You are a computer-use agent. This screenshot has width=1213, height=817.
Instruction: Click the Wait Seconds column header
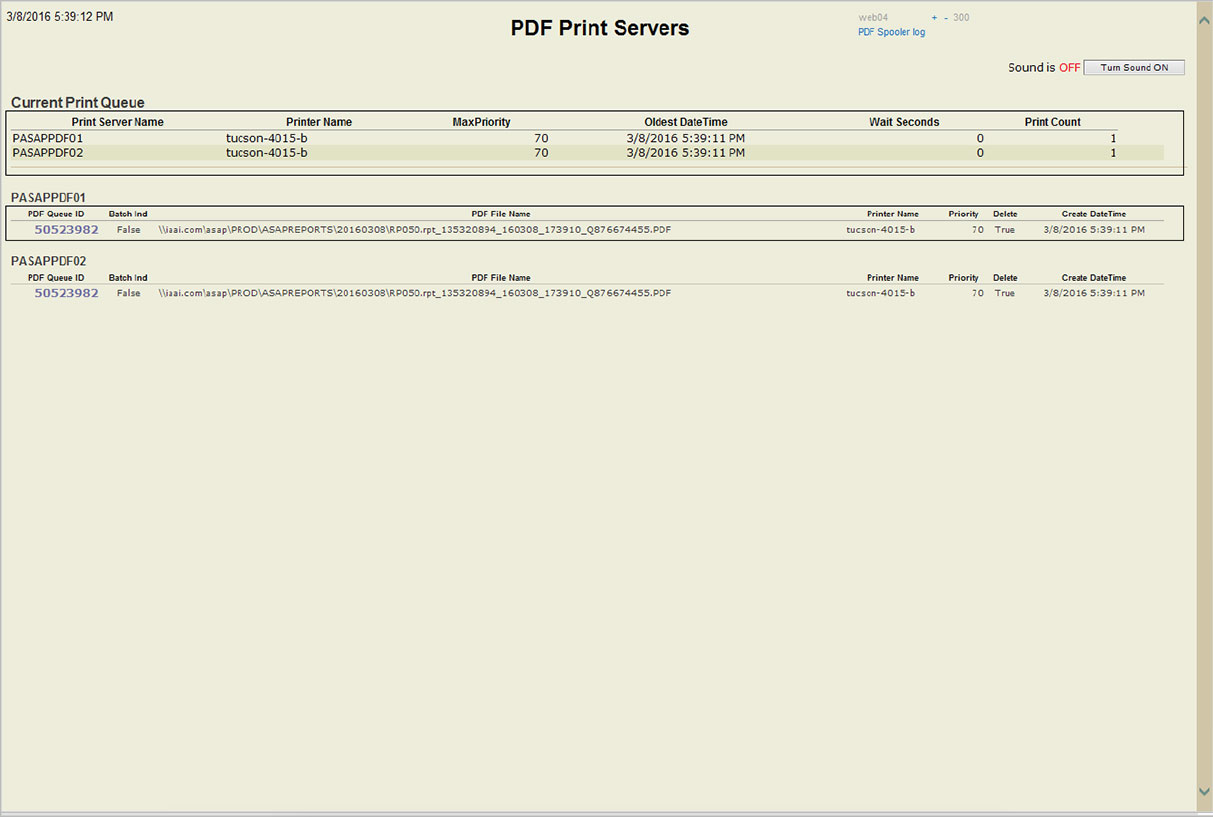point(903,122)
